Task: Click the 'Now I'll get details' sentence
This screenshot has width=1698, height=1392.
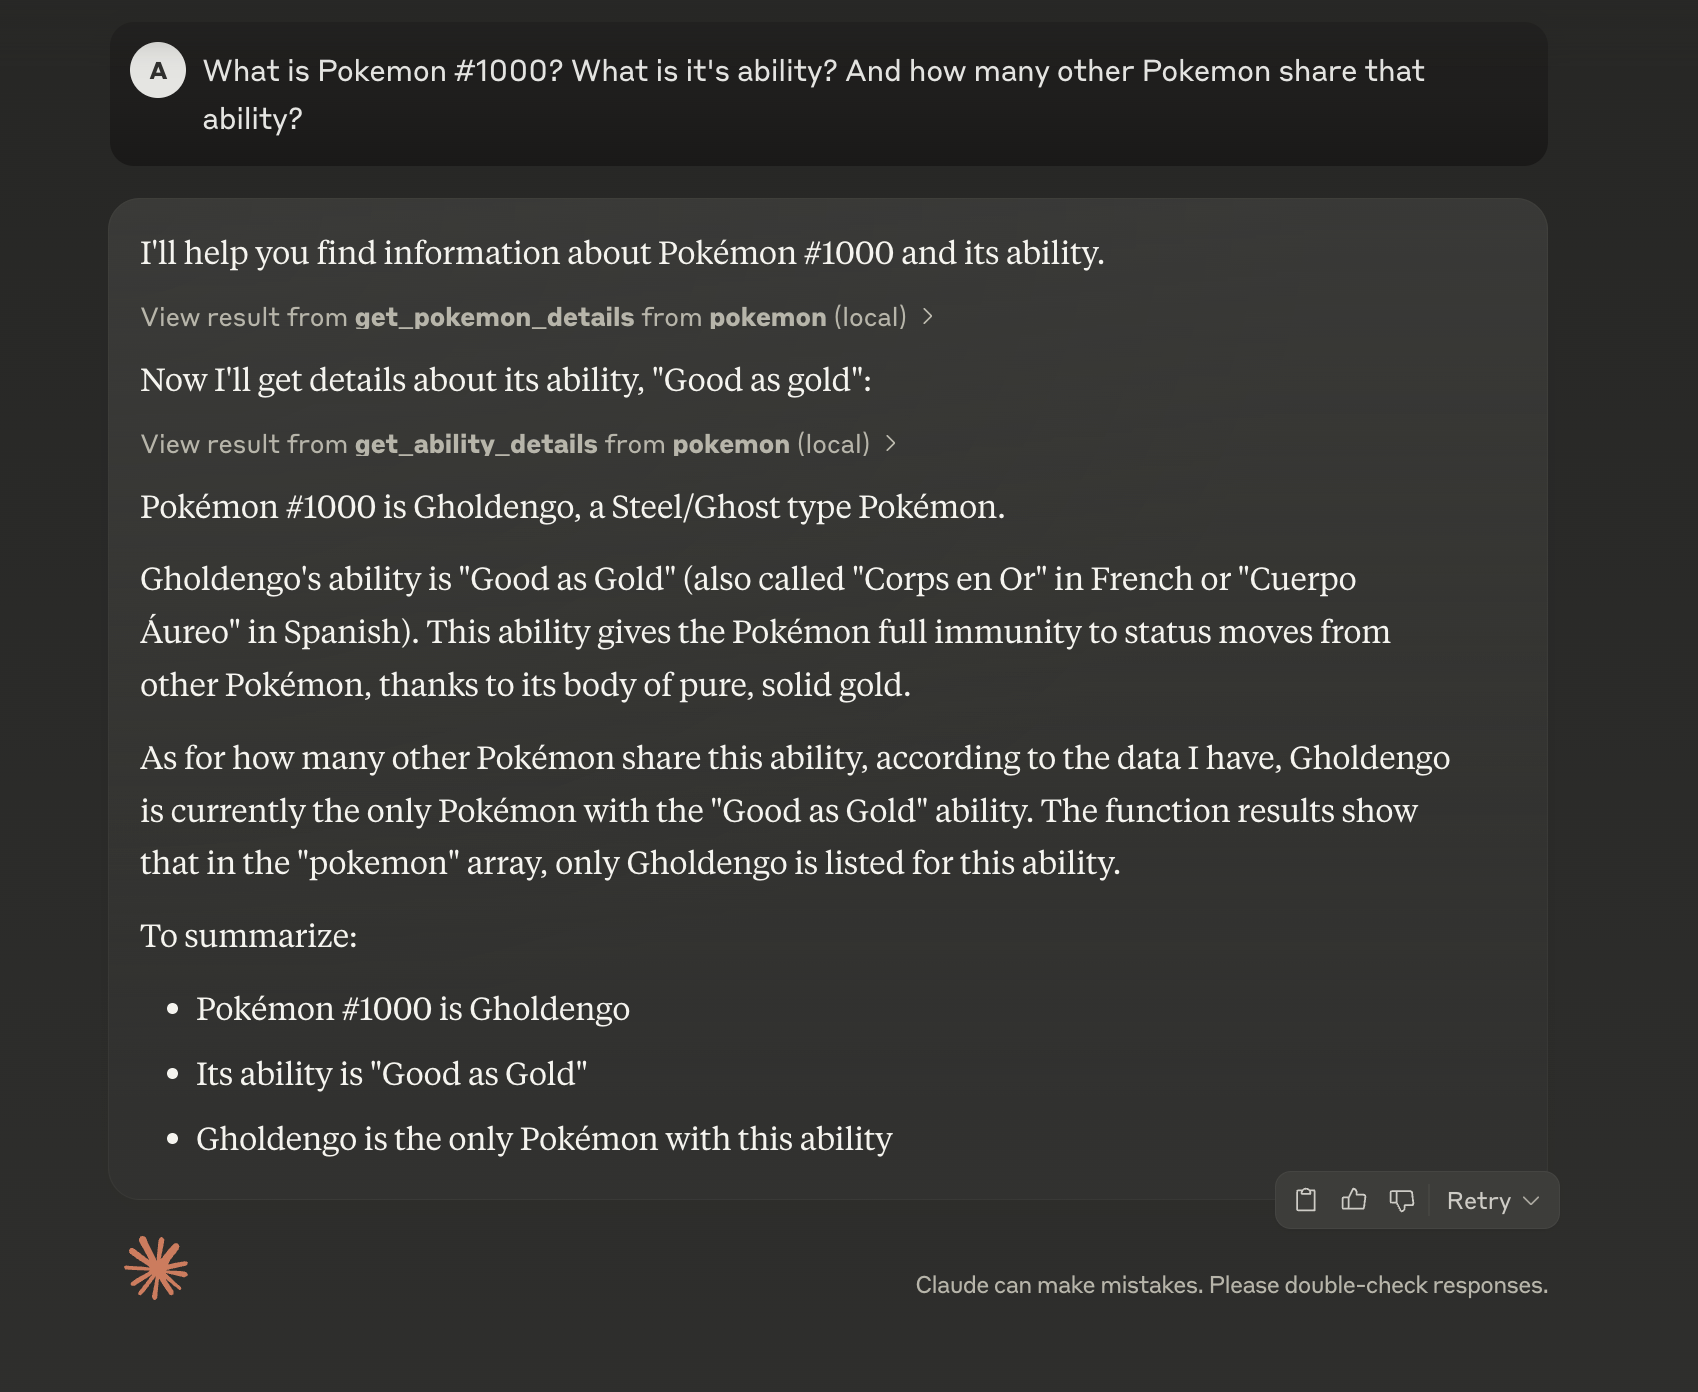Action: tap(505, 380)
